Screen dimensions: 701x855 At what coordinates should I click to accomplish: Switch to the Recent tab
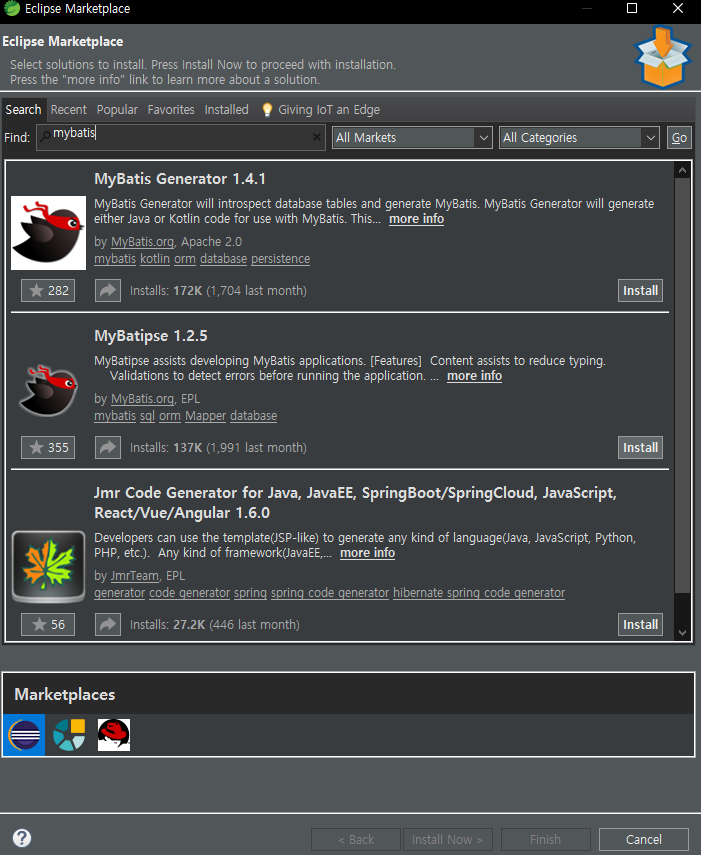click(x=69, y=110)
